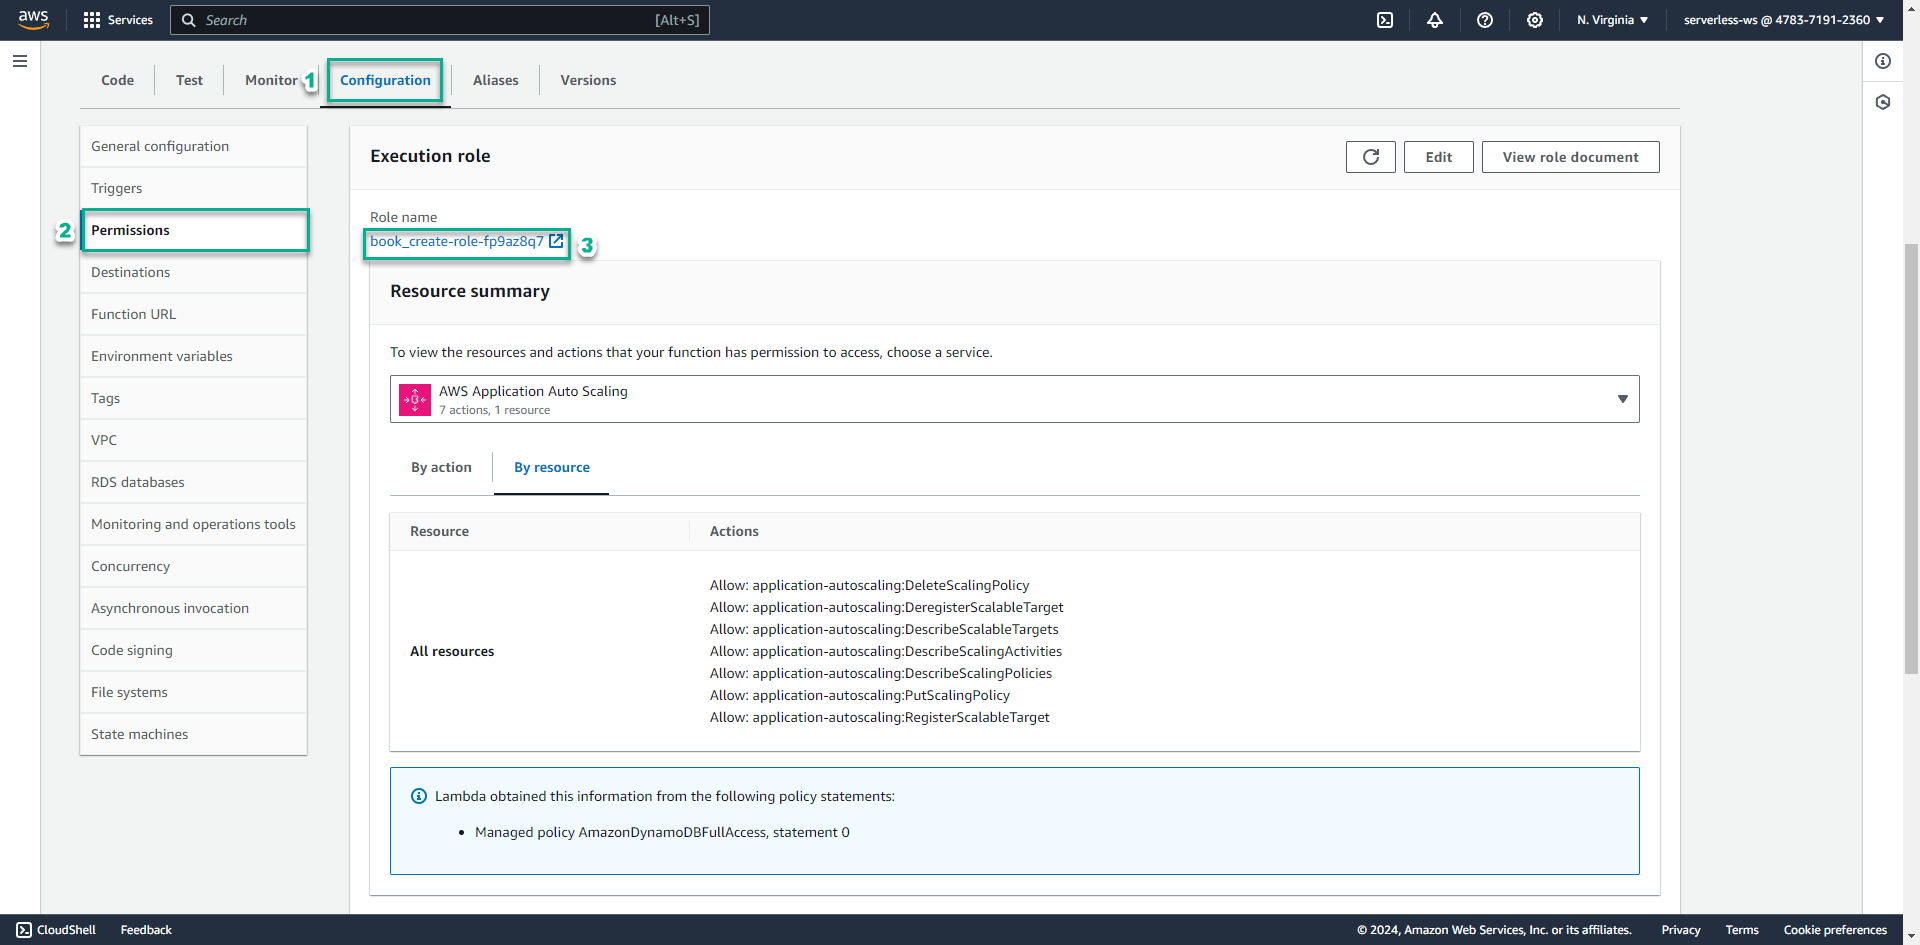The height and width of the screenshot is (945, 1920).
Task: Open File systems settings
Action: tap(194, 692)
